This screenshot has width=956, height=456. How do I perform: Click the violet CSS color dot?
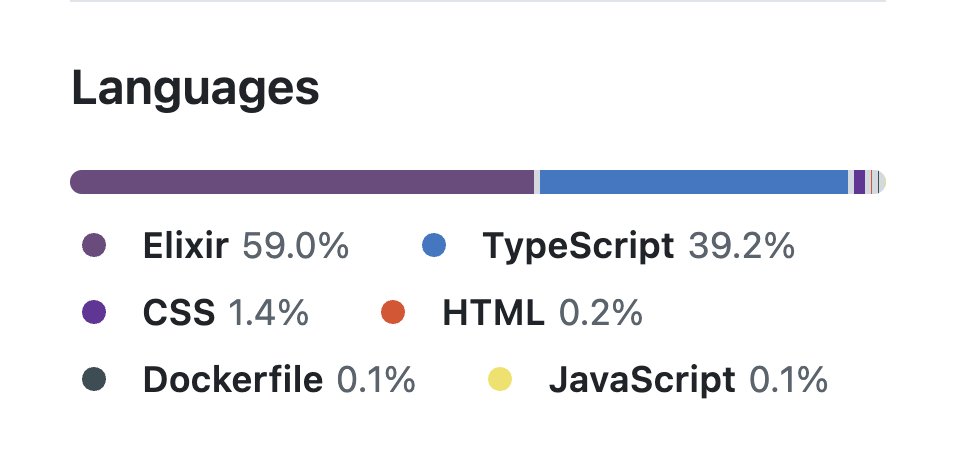tap(94, 312)
